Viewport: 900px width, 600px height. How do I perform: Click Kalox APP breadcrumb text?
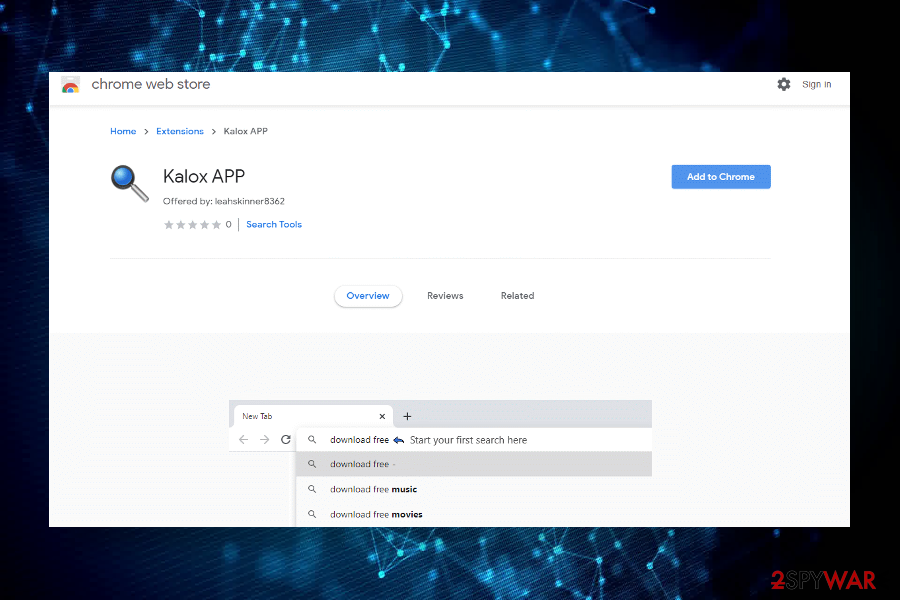pos(246,131)
